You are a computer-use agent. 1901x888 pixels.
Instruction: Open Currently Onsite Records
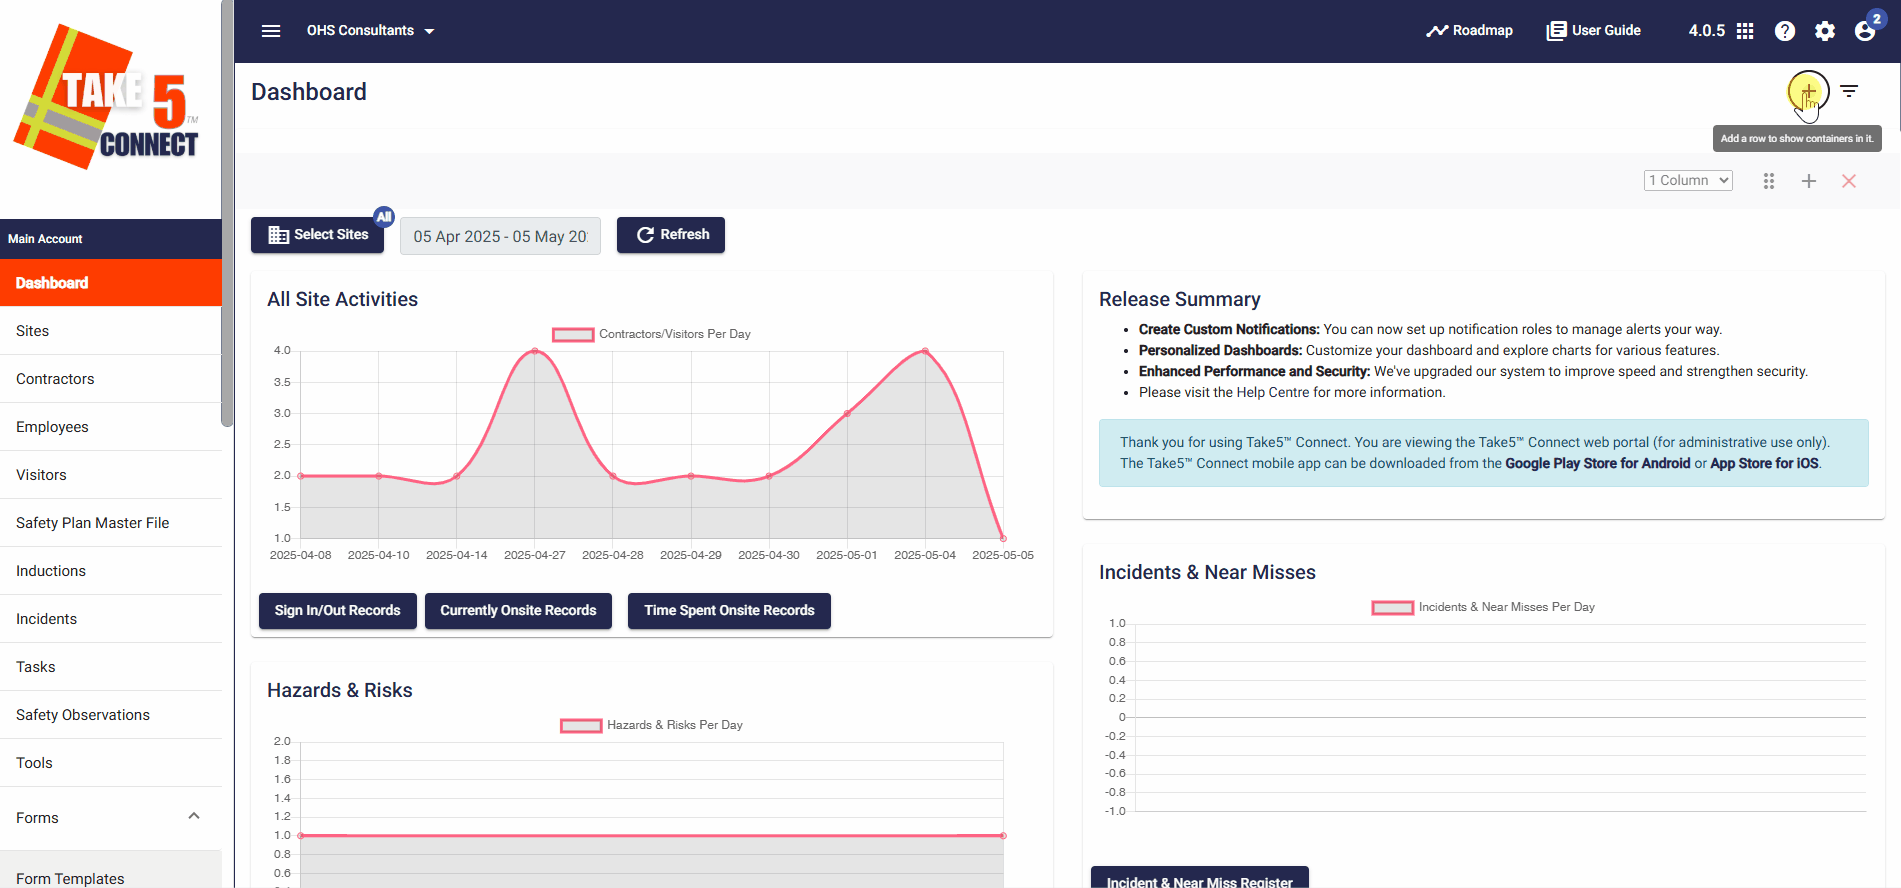point(518,611)
